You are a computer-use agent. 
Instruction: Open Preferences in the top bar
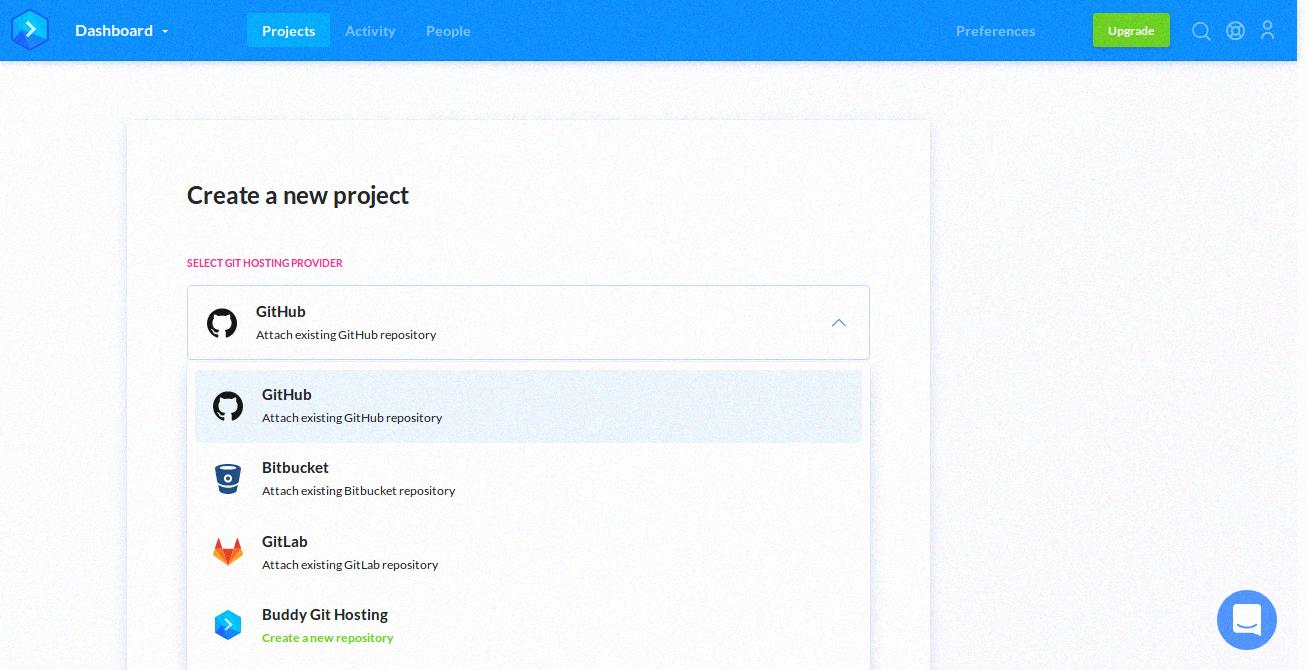(x=995, y=31)
